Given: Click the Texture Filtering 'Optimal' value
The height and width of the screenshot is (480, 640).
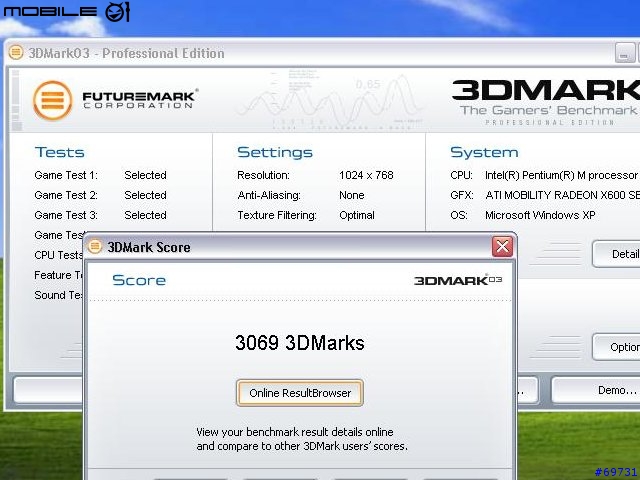Looking at the screenshot, I should (x=357, y=215).
